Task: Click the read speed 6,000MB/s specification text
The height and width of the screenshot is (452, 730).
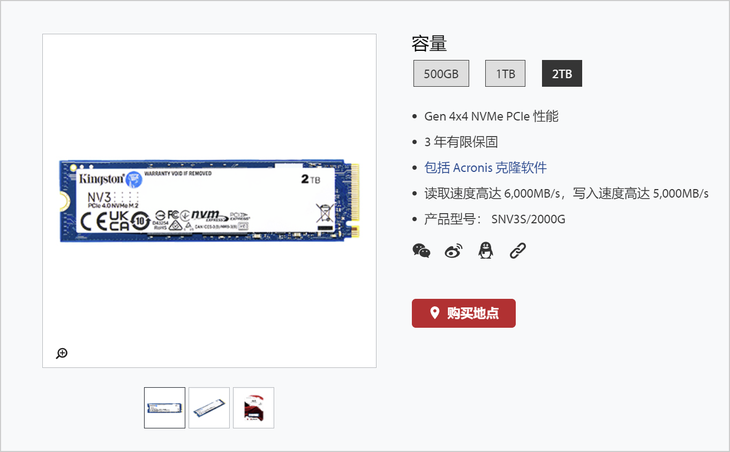Action: [492, 193]
